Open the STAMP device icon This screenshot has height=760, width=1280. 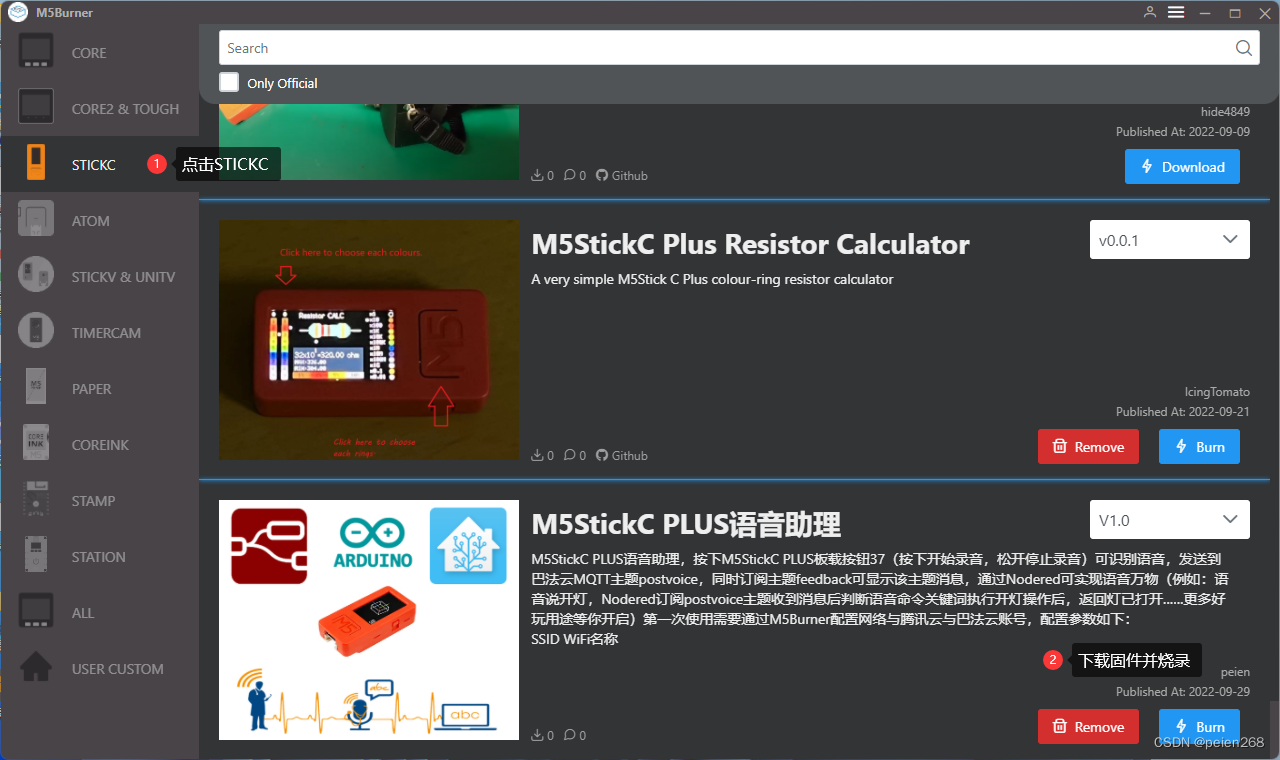coord(36,500)
